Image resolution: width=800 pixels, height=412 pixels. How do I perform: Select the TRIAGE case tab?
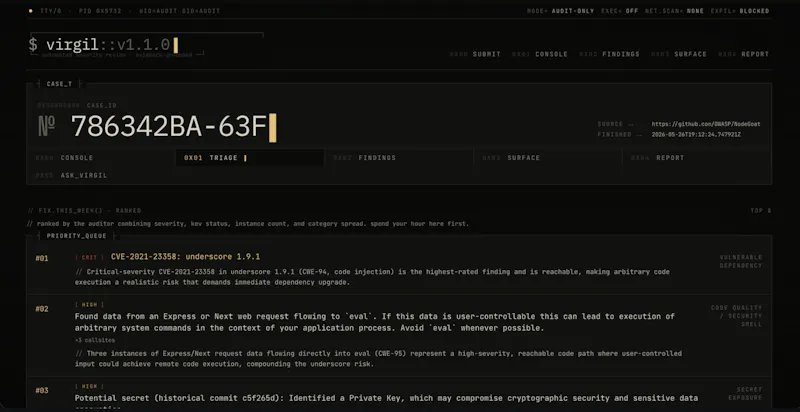click(x=250, y=158)
